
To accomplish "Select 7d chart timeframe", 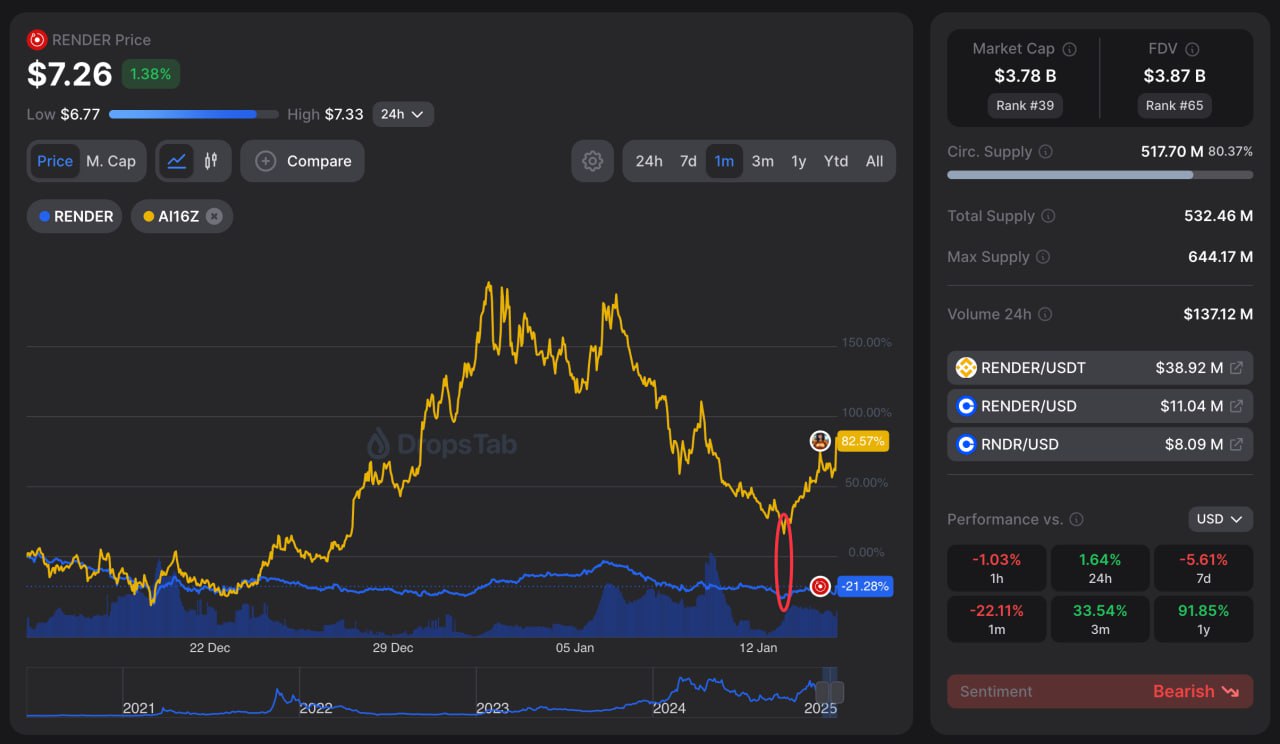I will click(x=688, y=161).
